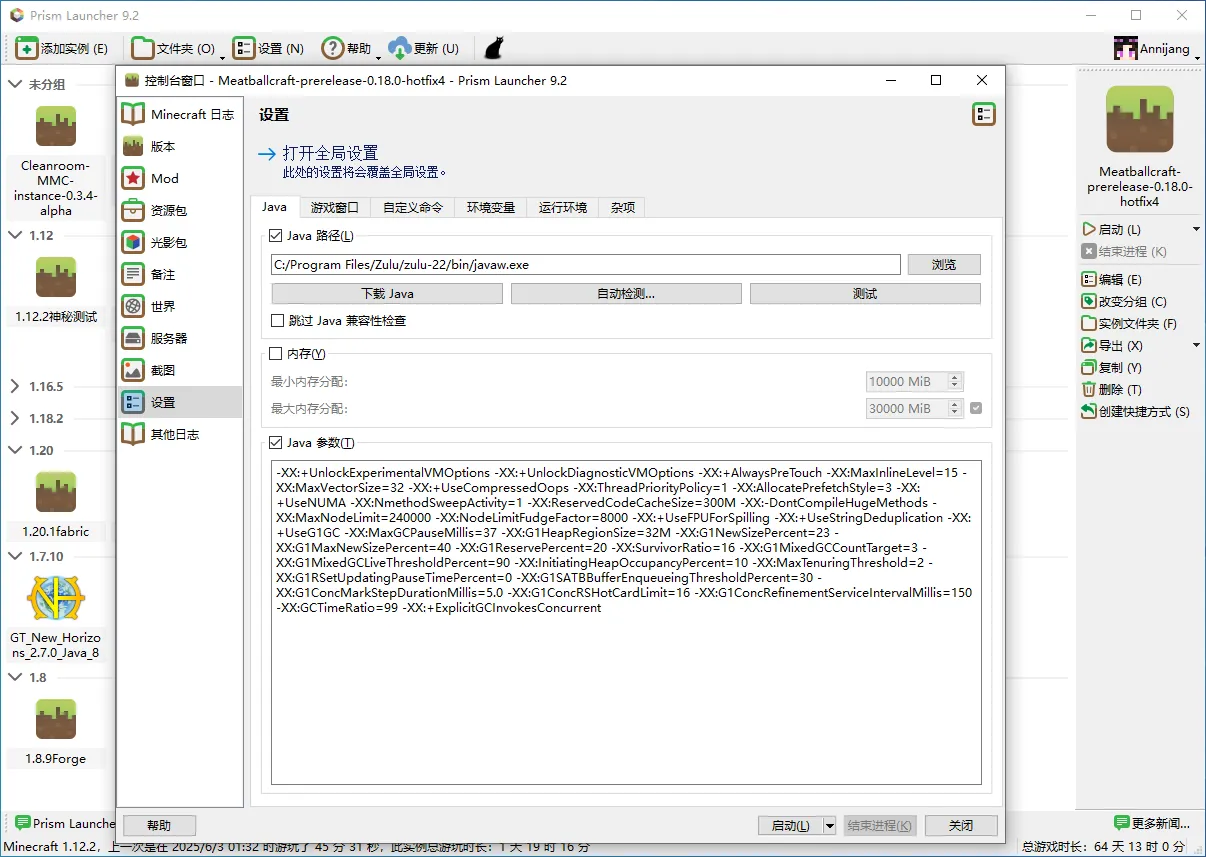Click 更新 cloud download icon
The width and height of the screenshot is (1206, 857).
pyautogui.click(x=399, y=48)
